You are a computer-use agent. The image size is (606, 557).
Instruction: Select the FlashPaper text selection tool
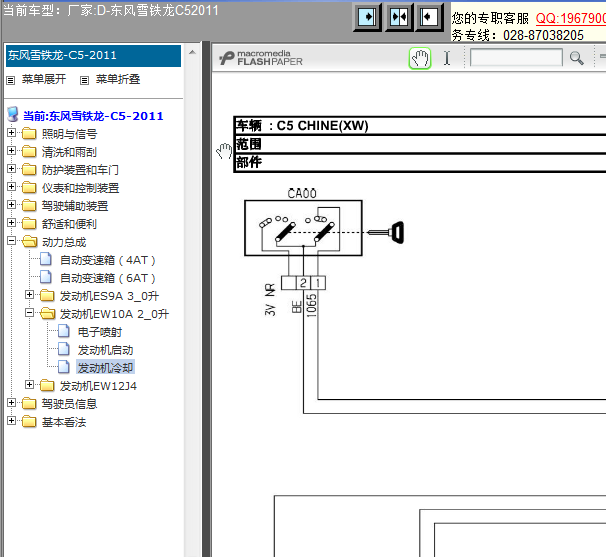447,58
